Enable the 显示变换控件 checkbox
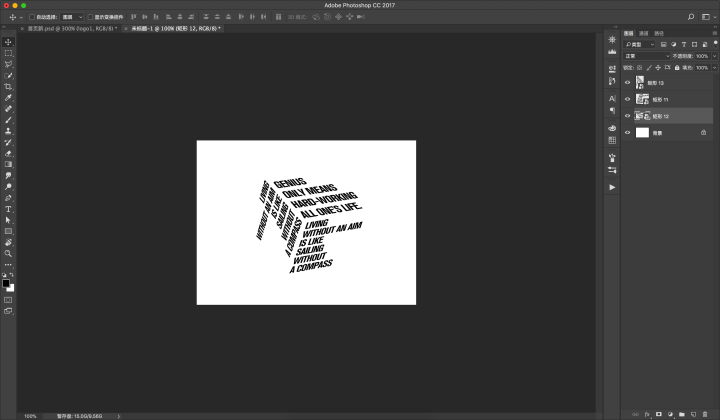This screenshot has height=420, width=720. [92, 17]
